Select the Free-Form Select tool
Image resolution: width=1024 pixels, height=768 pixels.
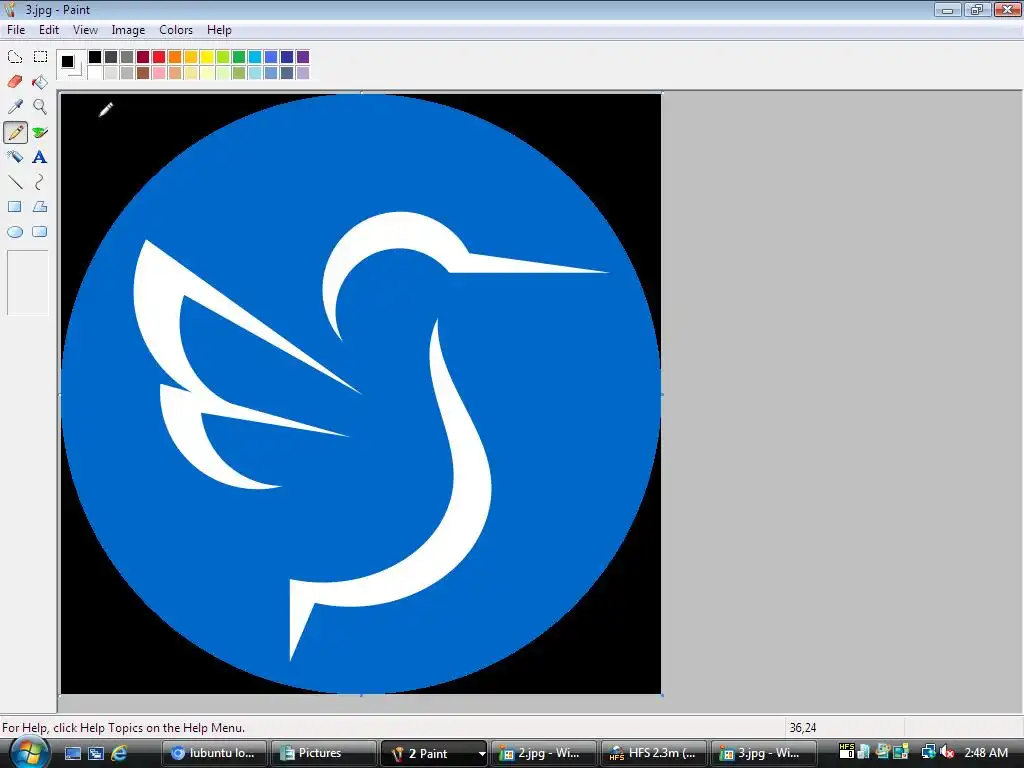point(15,57)
